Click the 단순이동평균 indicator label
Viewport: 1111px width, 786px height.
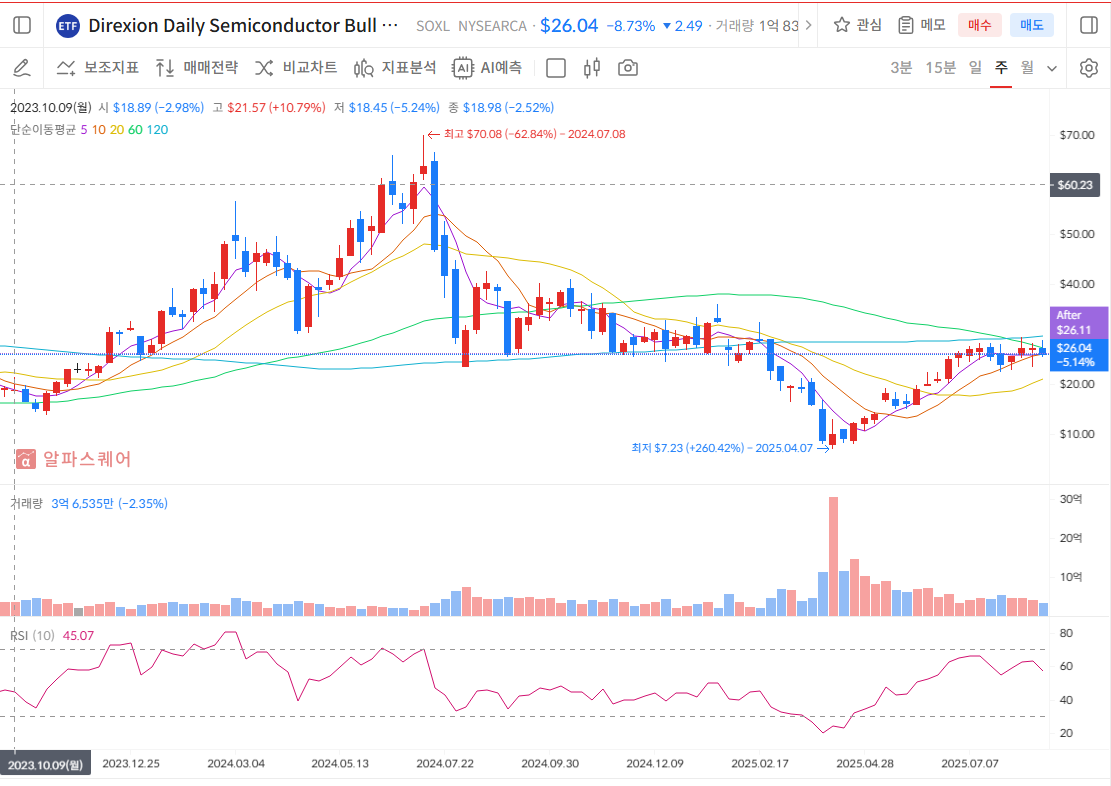tap(43, 130)
